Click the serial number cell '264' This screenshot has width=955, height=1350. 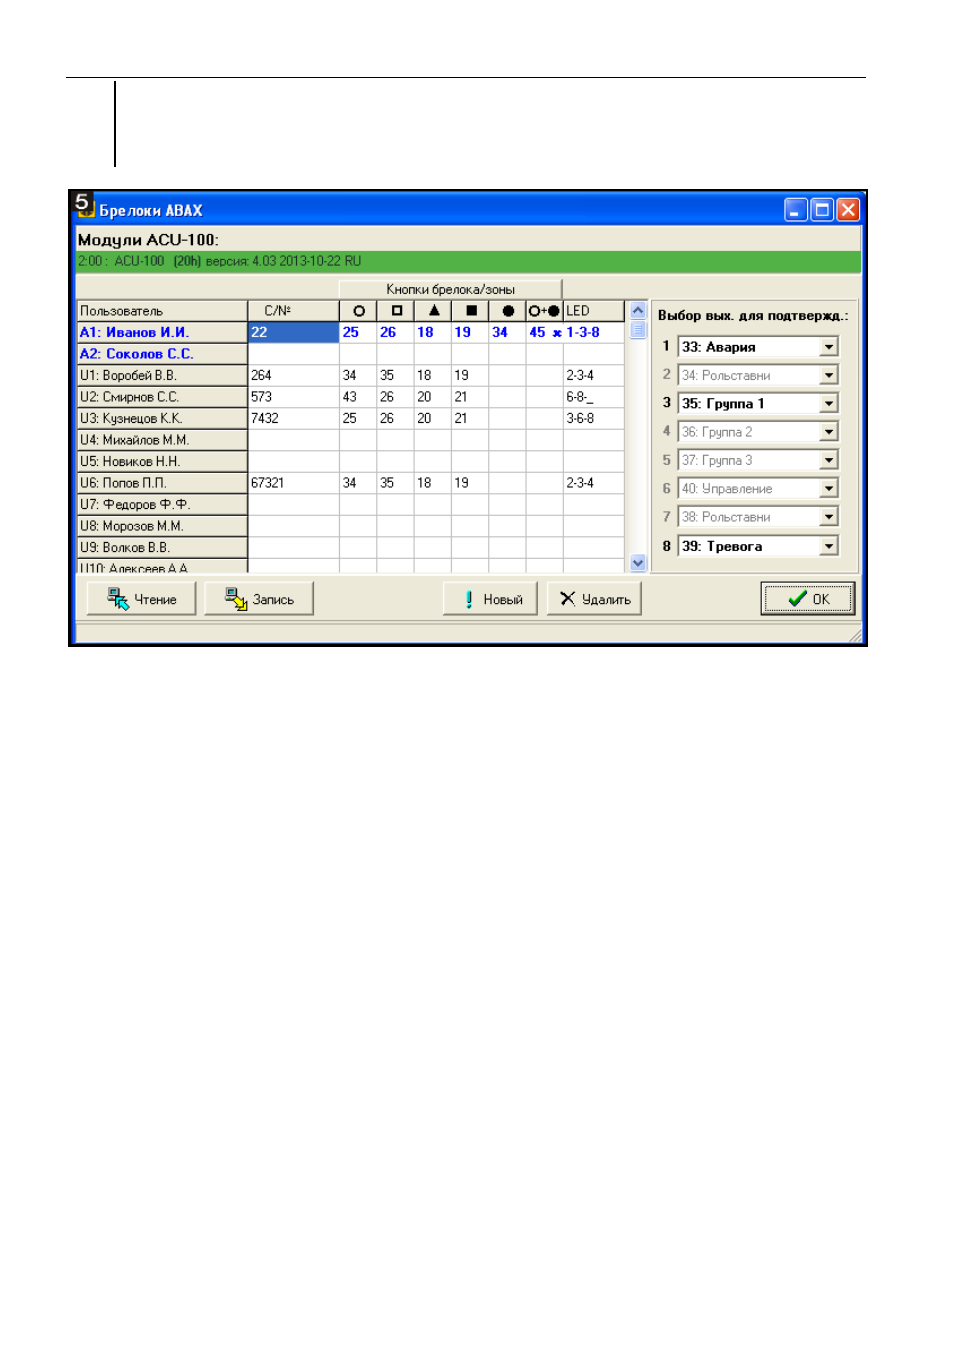click(293, 375)
